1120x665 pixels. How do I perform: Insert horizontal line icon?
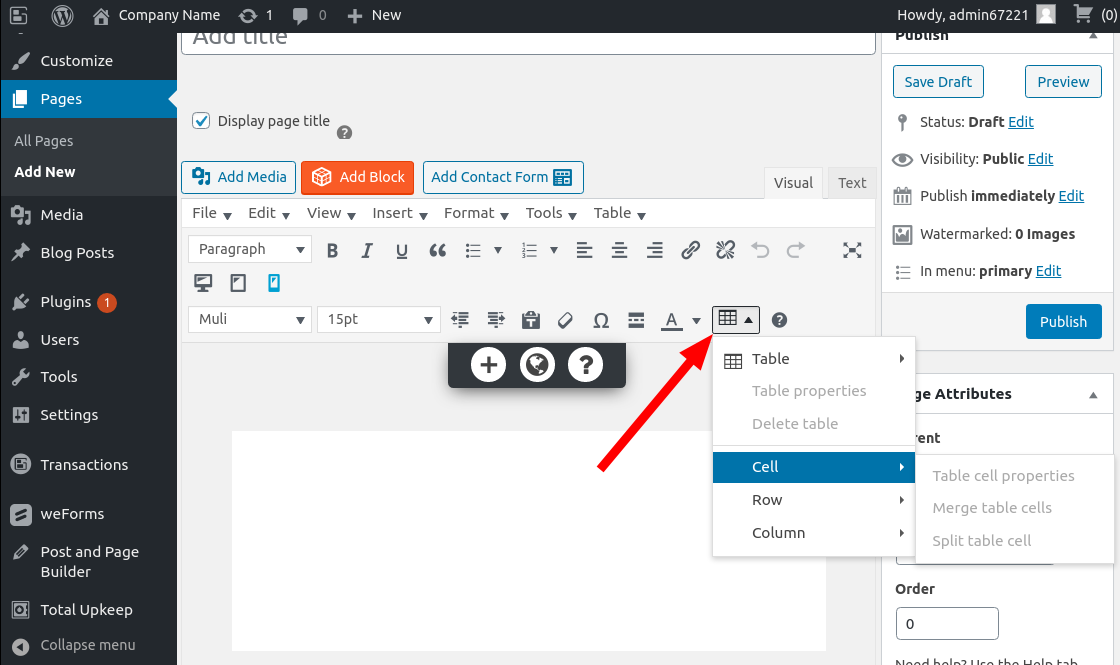pos(636,320)
